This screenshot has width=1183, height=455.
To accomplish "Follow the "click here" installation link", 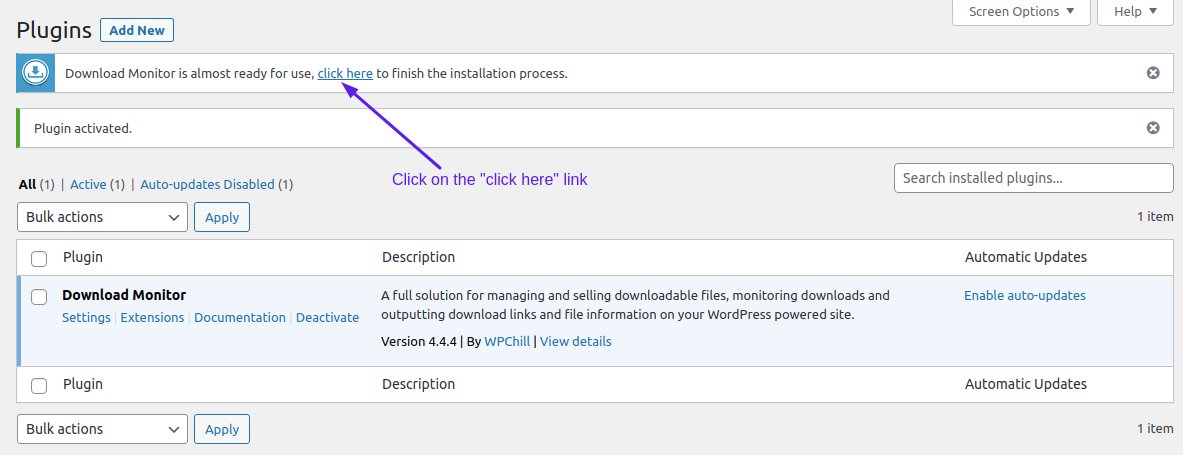I will coord(345,73).
